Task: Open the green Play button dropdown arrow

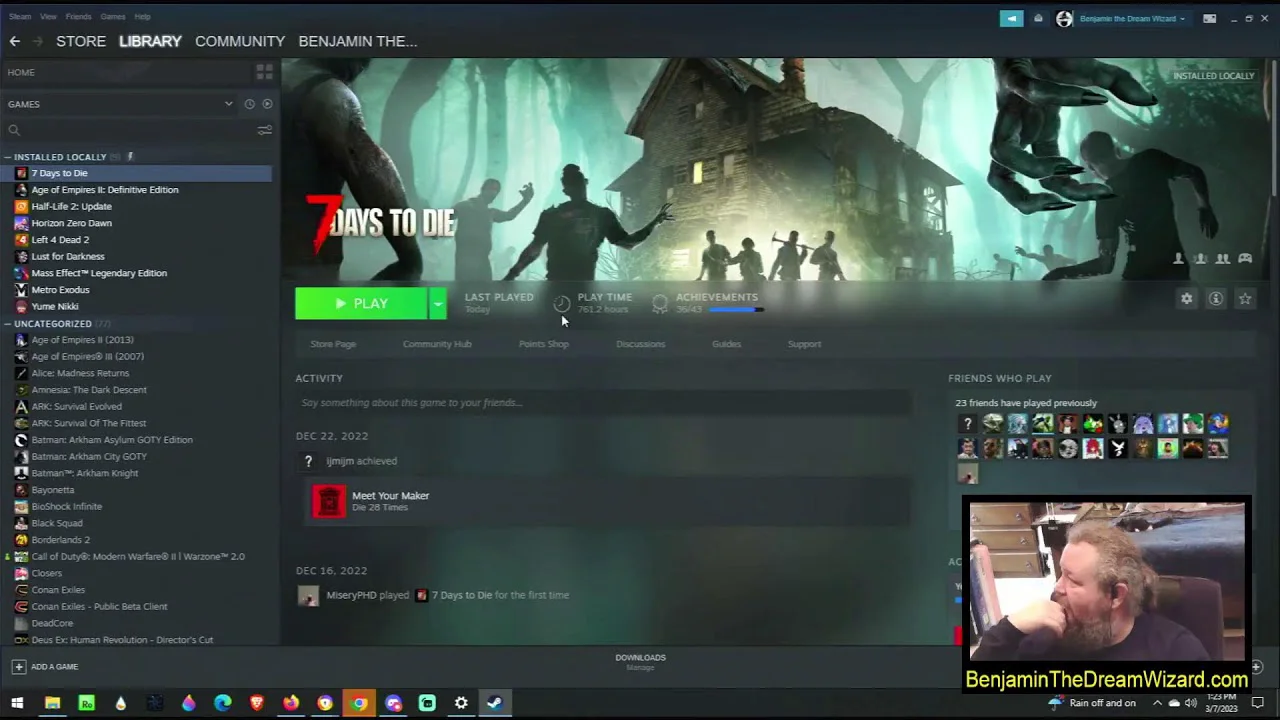Action: coord(437,304)
